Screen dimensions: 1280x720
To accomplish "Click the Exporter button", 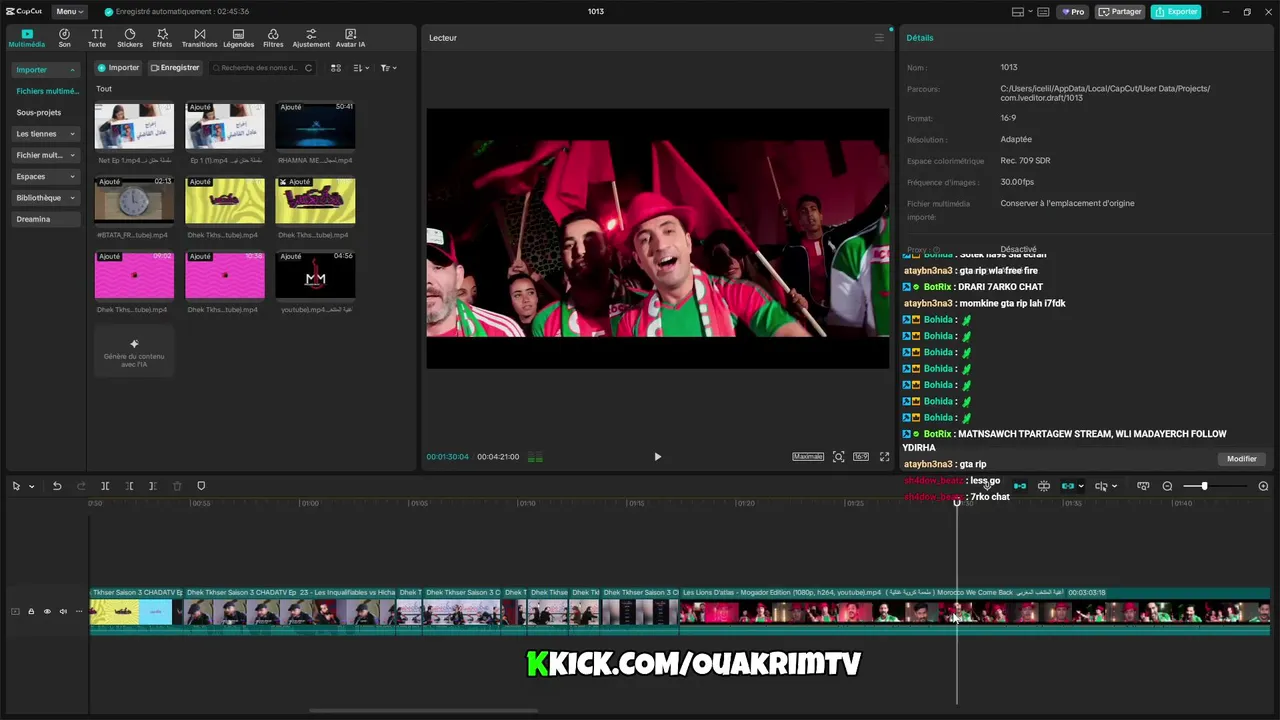I will click(x=1176, y=12).
